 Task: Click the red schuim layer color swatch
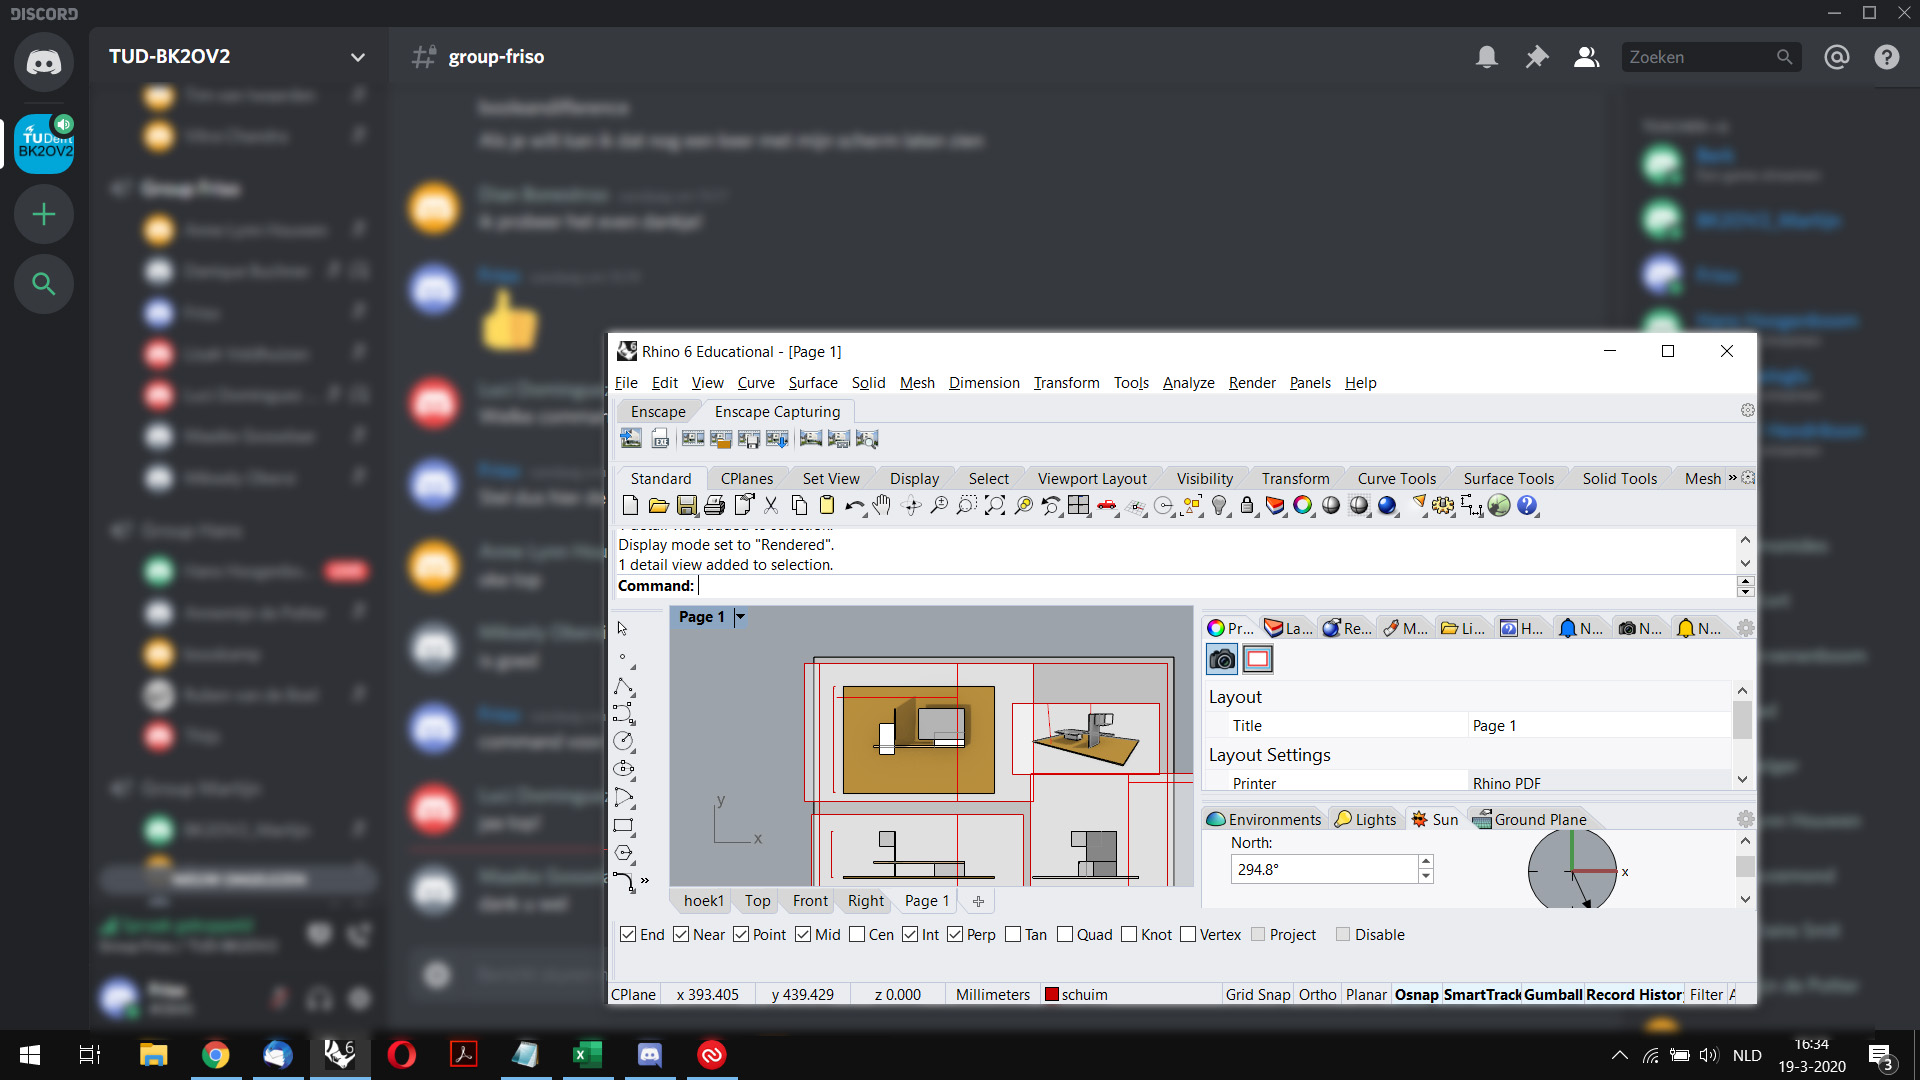(x=1052, y=995)
